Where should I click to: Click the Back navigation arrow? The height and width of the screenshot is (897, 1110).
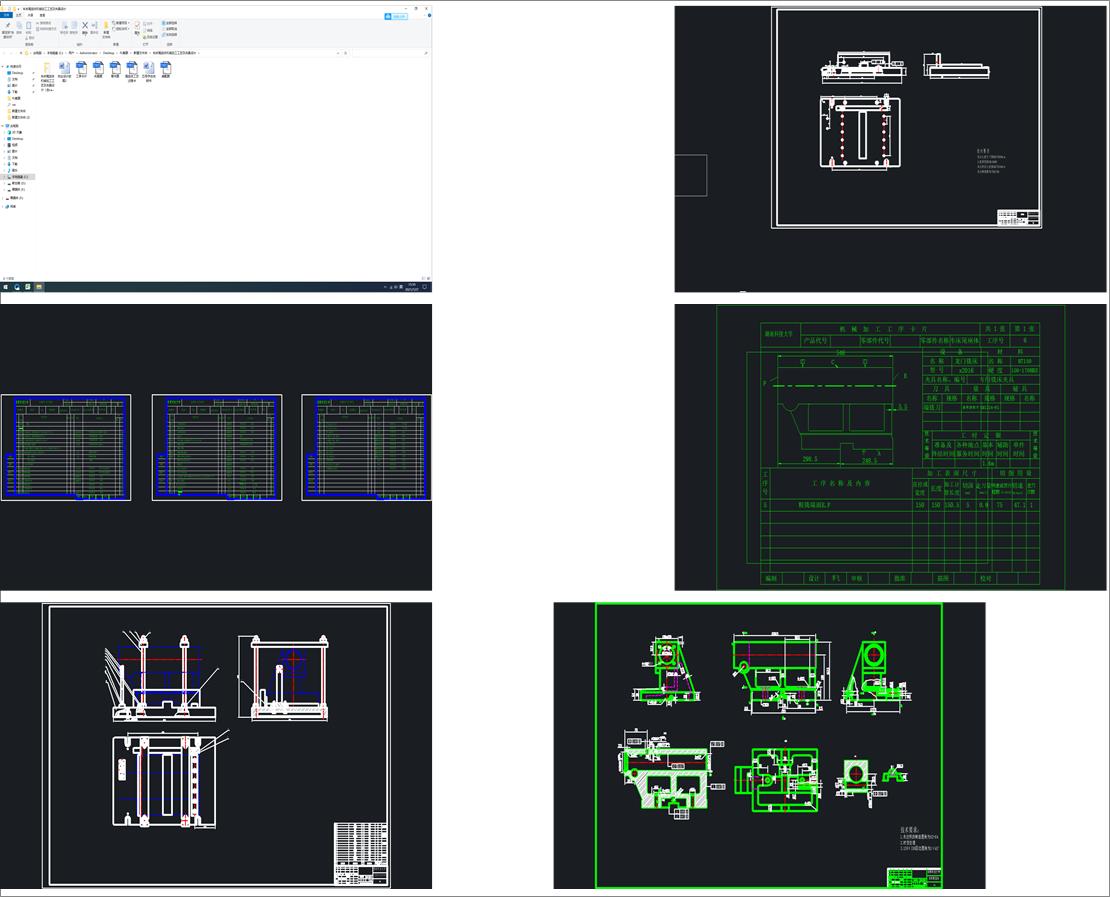click(4, 53)
